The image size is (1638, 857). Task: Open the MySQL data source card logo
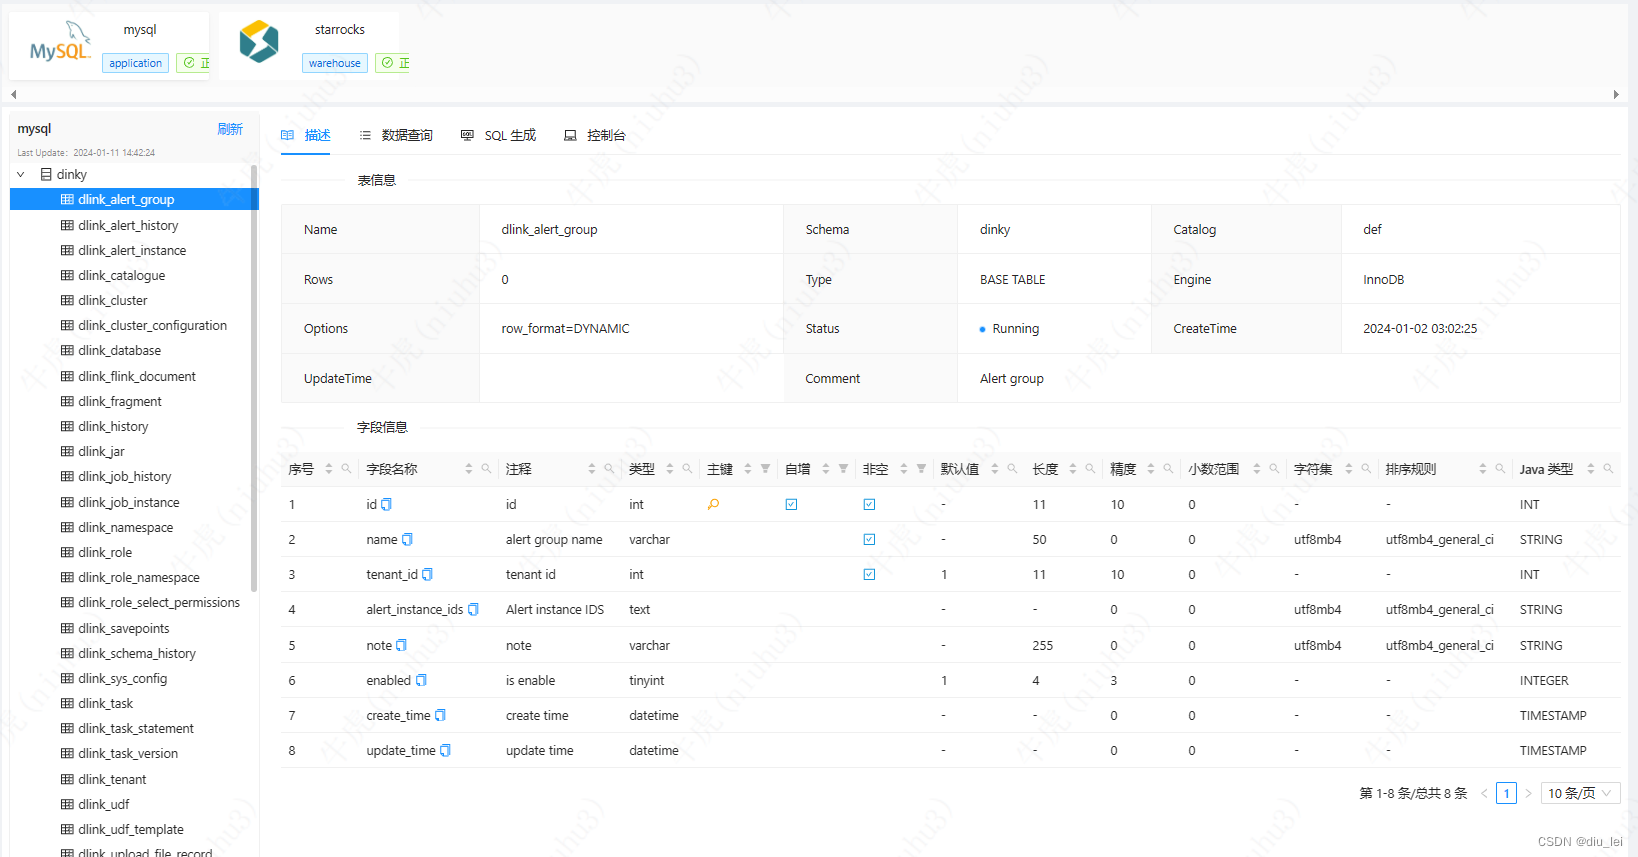click(60, 42)
